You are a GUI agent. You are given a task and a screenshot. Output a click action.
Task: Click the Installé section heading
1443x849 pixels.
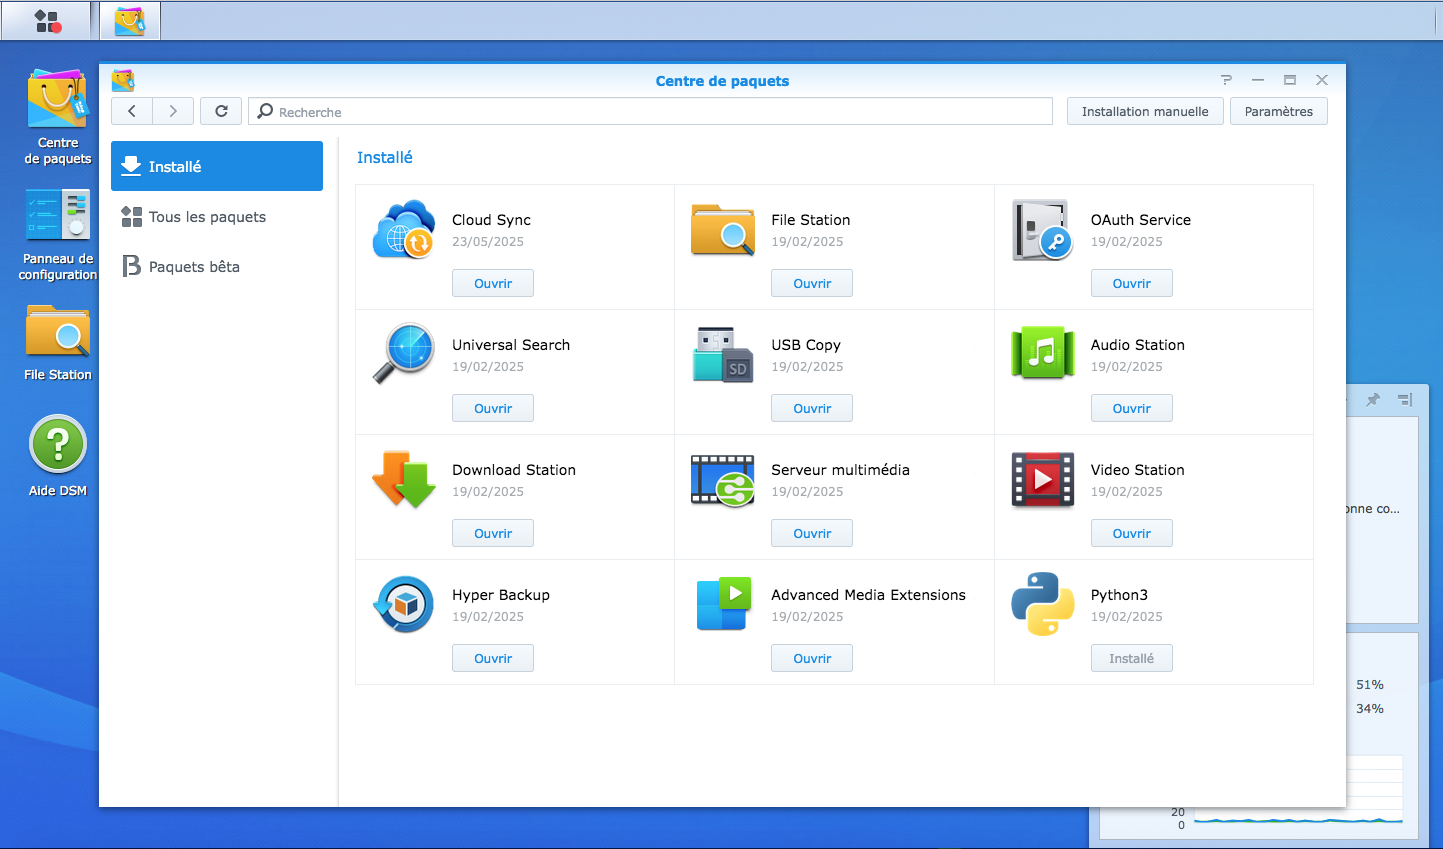(x=385, y=157)
